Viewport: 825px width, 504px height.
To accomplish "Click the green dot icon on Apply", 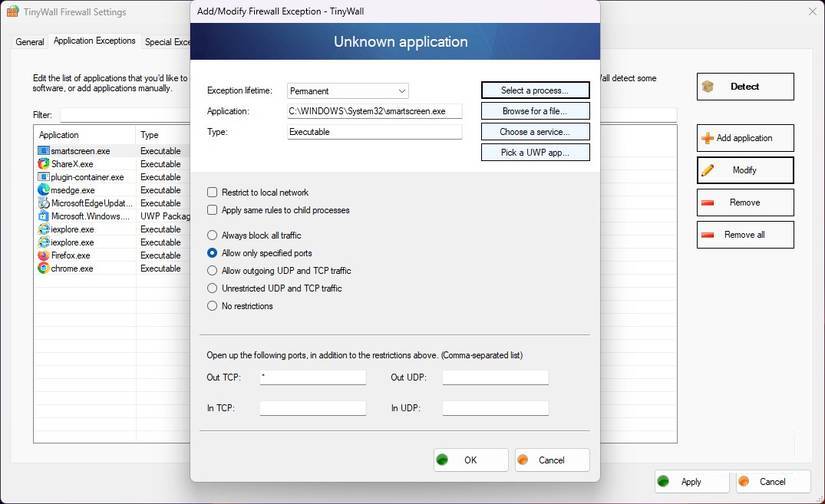I will tap(663, 481).
